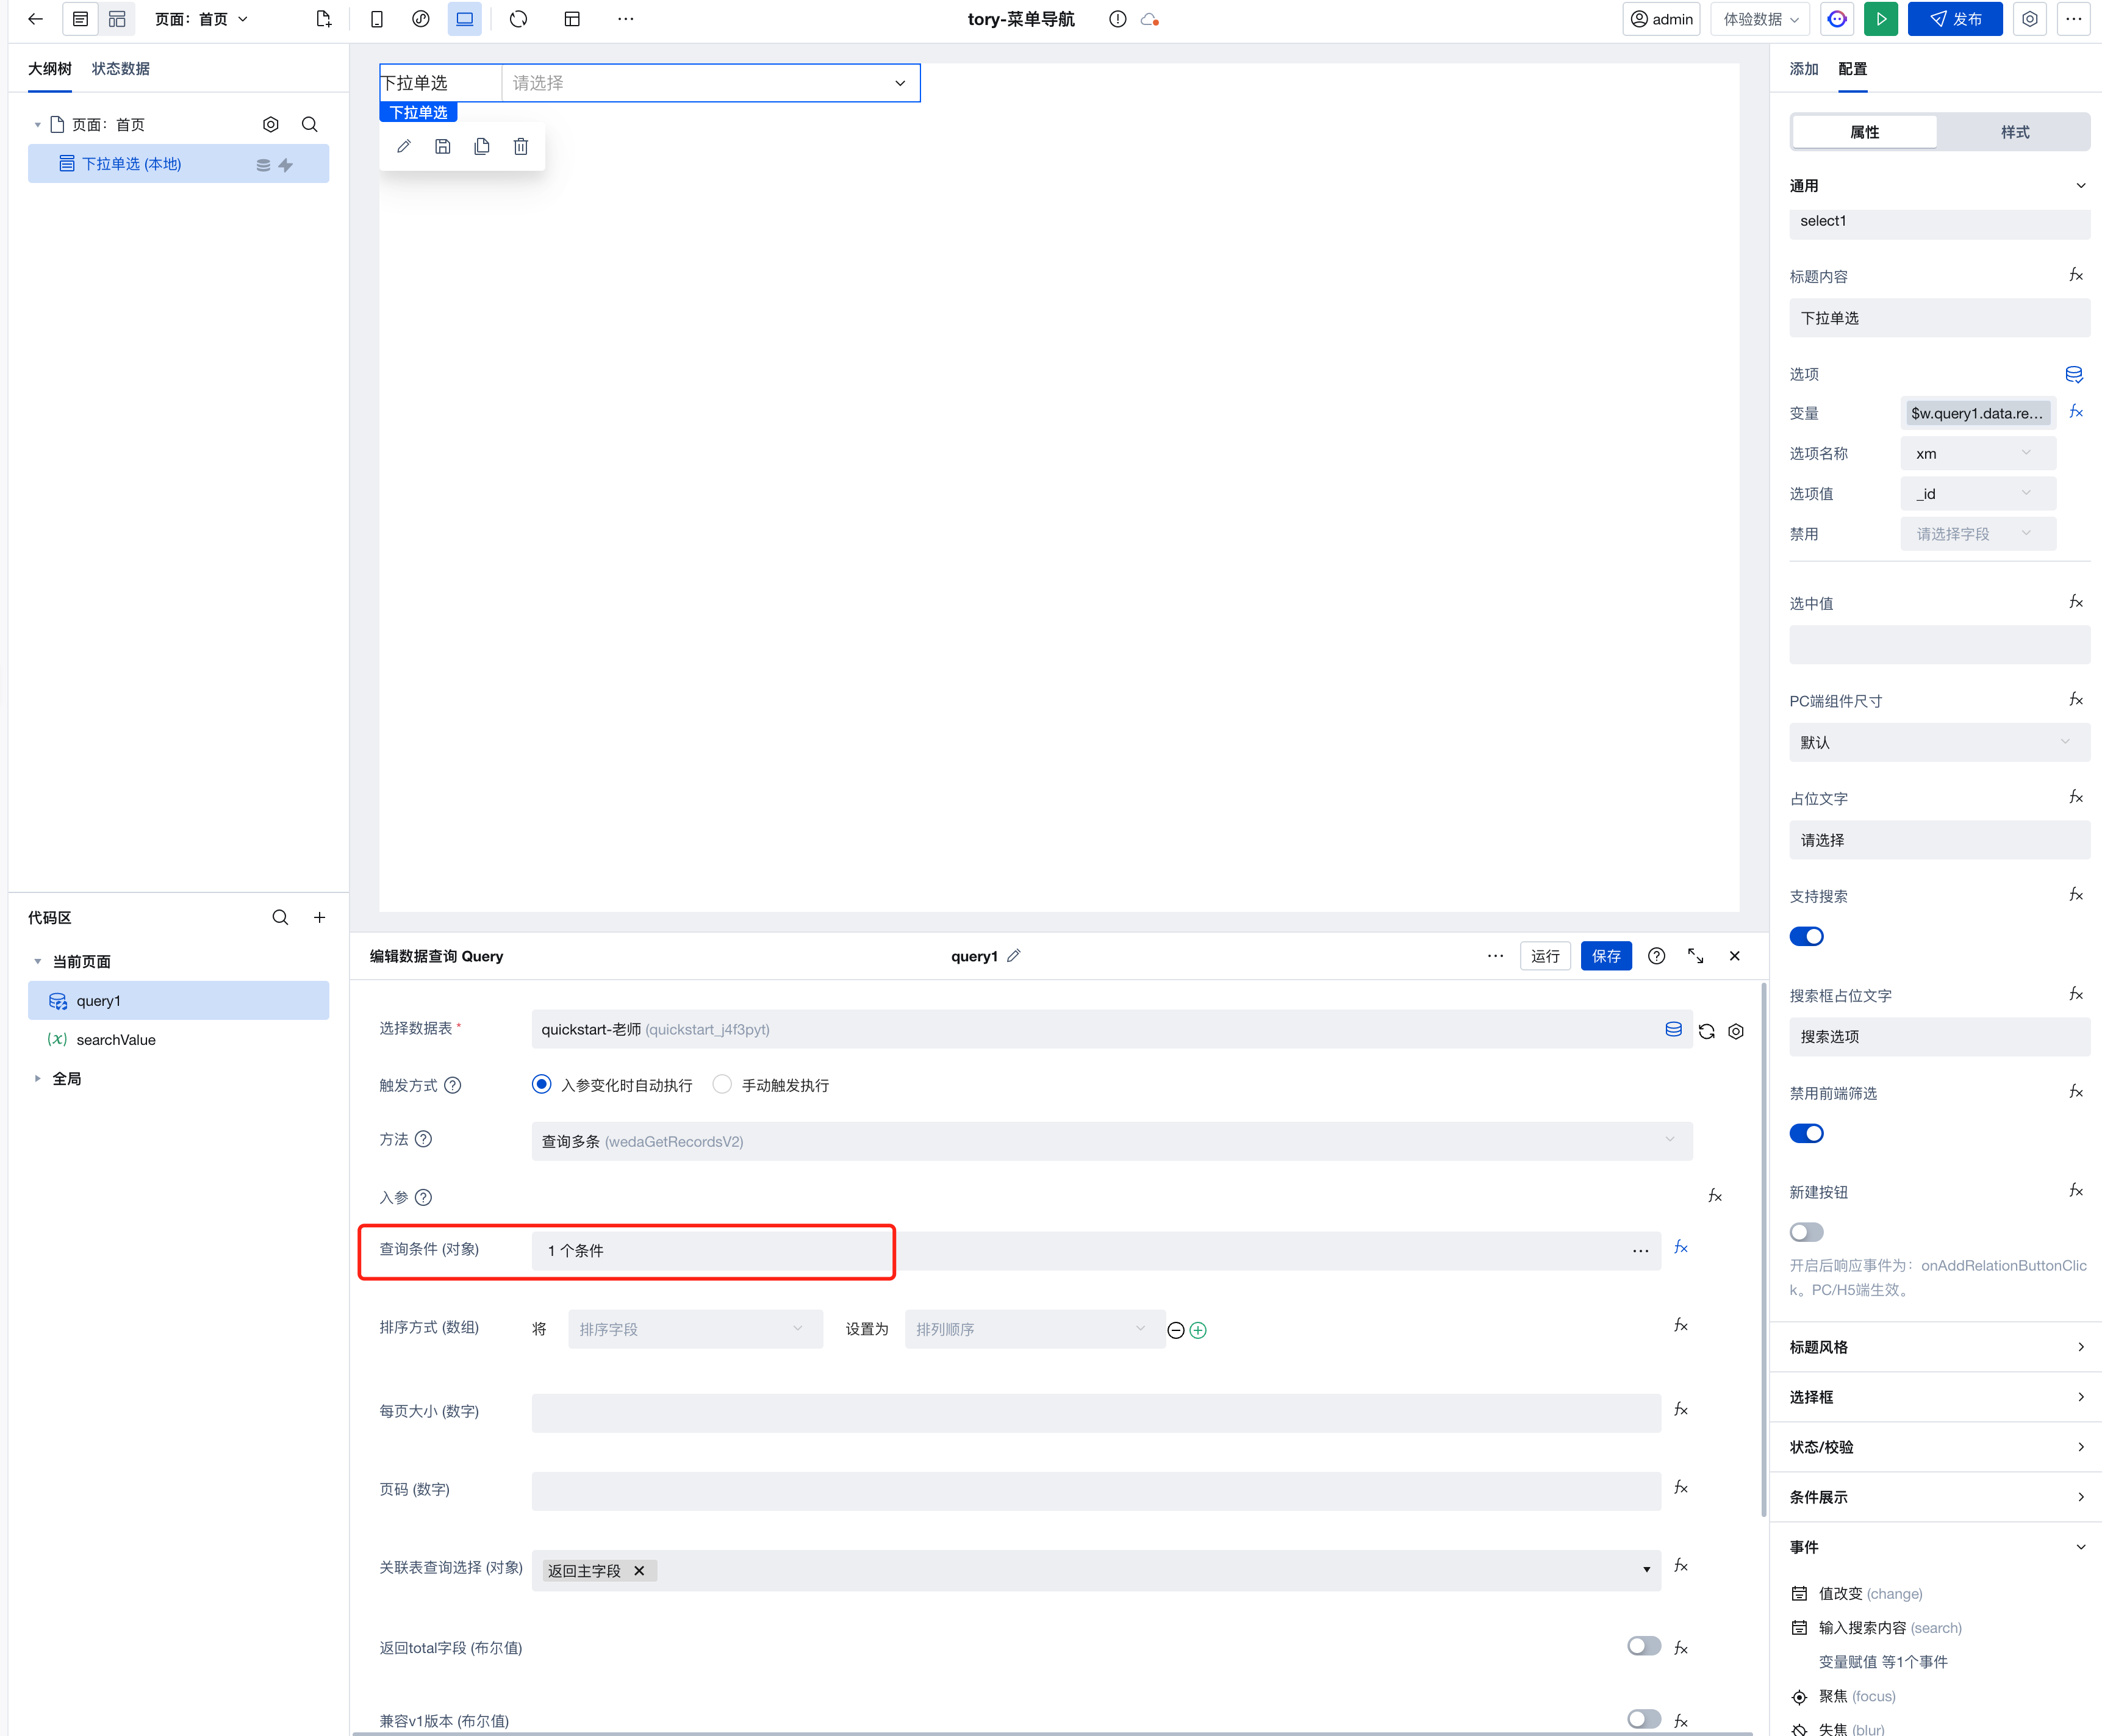This screenshot has width=2102, height=1736.
Task: Select the 属性 tab
Action: click(1864, 132)
